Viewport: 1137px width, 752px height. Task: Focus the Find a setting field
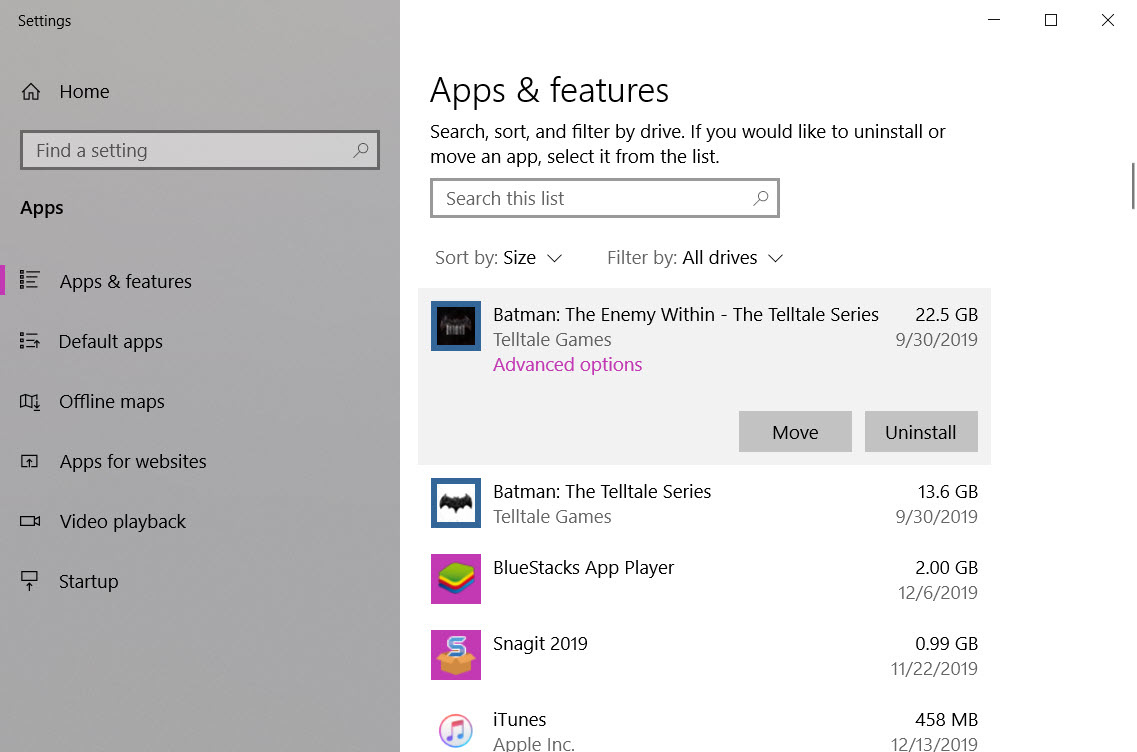199,150
